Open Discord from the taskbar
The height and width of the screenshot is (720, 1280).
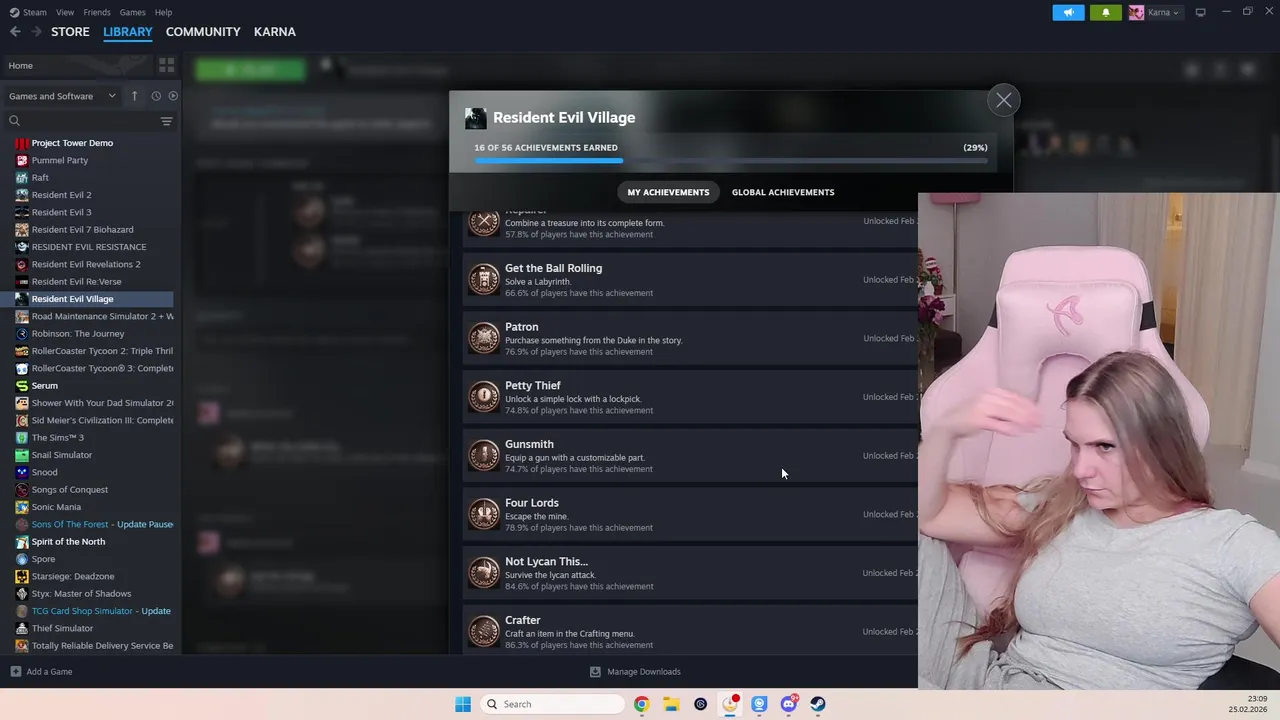coord(789,704)
